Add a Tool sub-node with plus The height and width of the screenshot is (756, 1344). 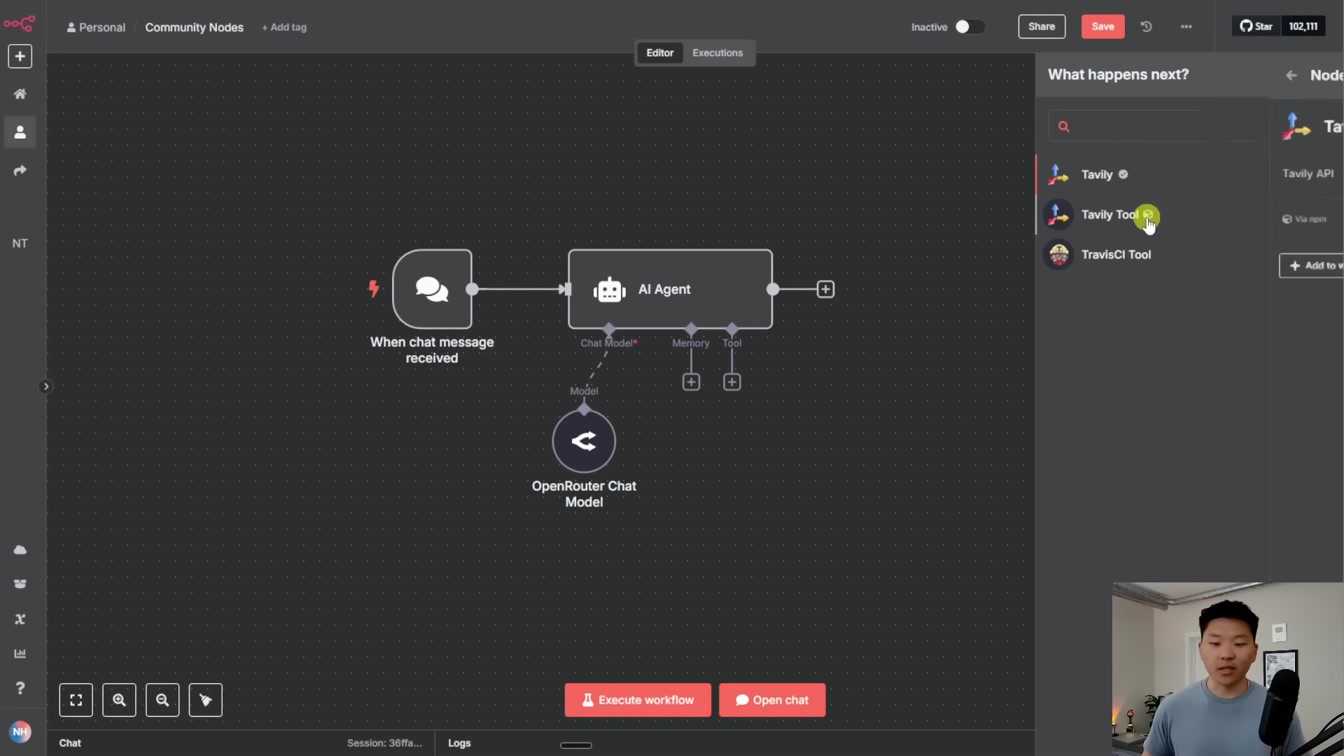[x=732, y=382]
